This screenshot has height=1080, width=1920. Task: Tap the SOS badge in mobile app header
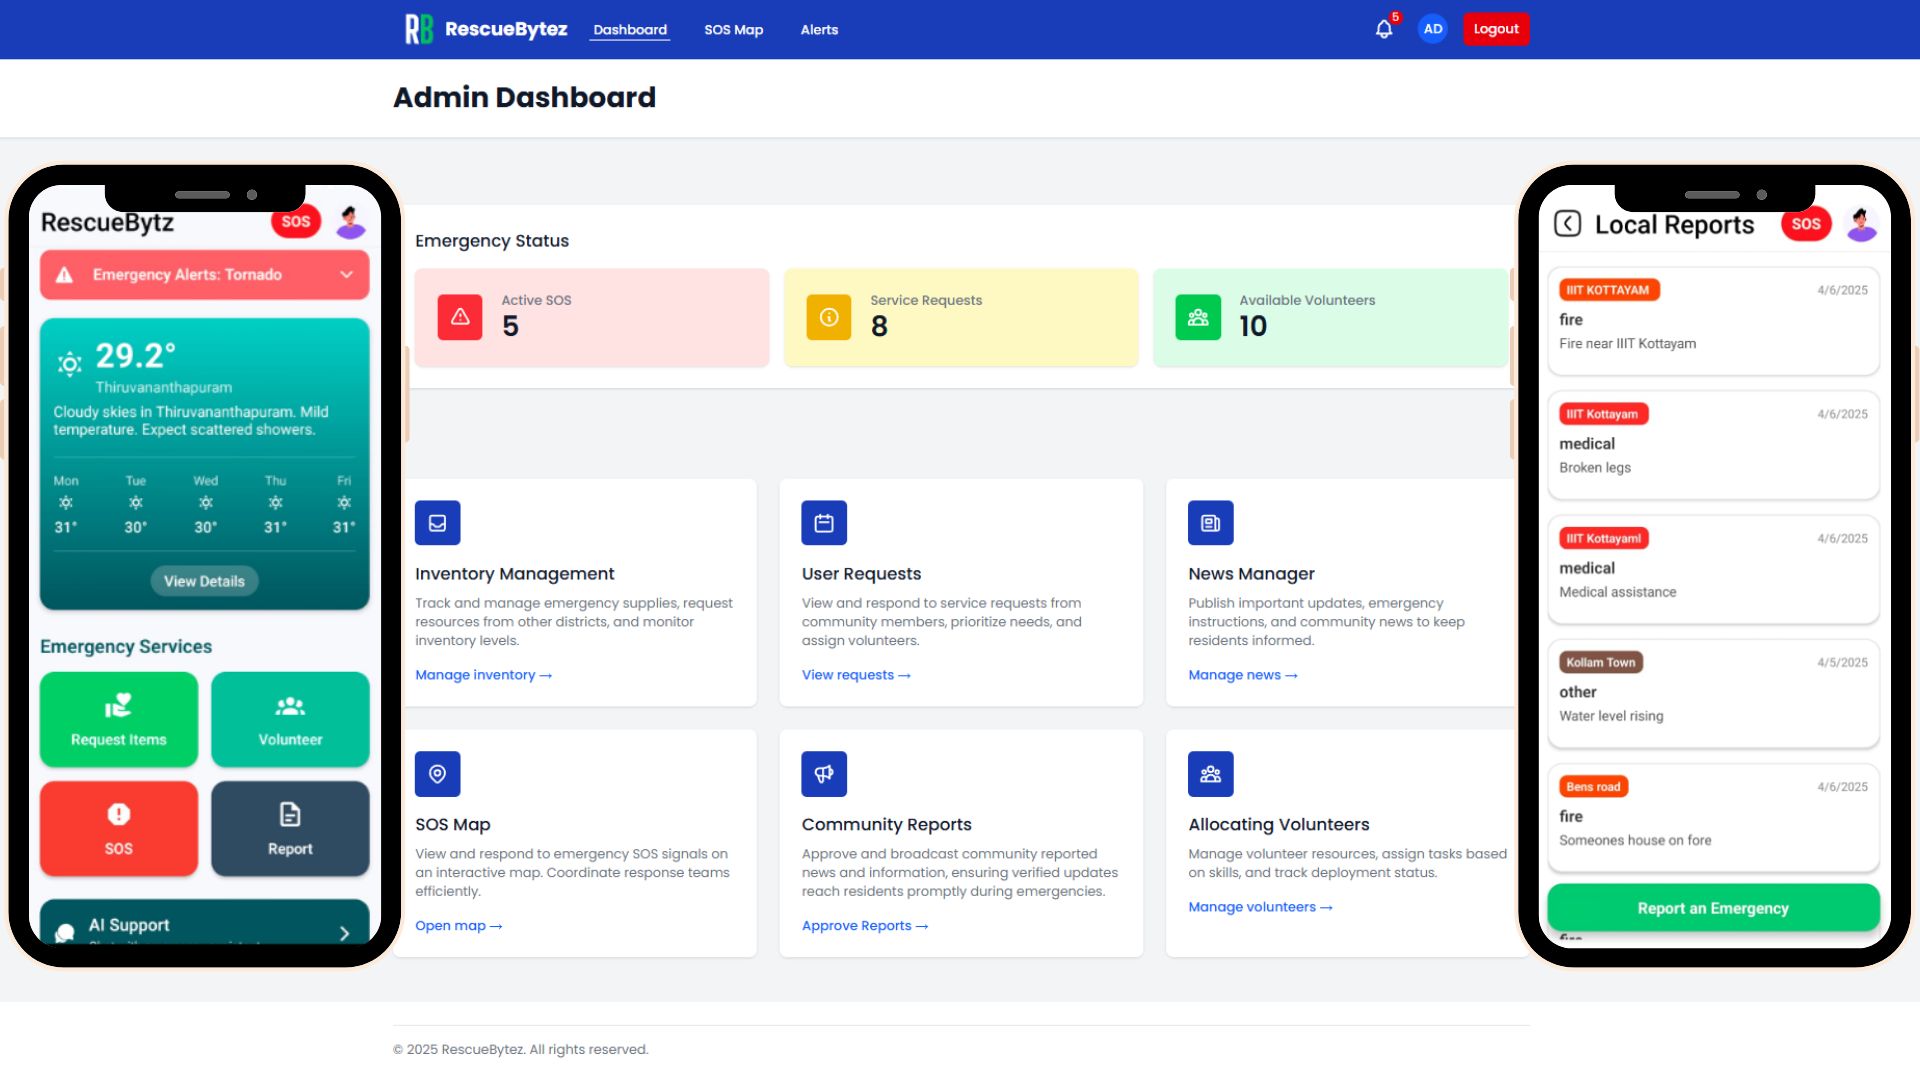point(295,221)
